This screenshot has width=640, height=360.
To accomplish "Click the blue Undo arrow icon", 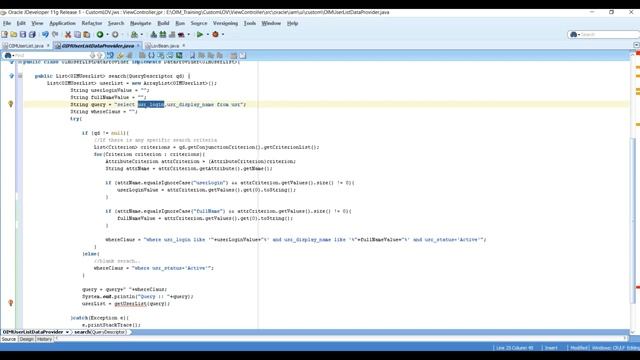I will tap(45, 35).
